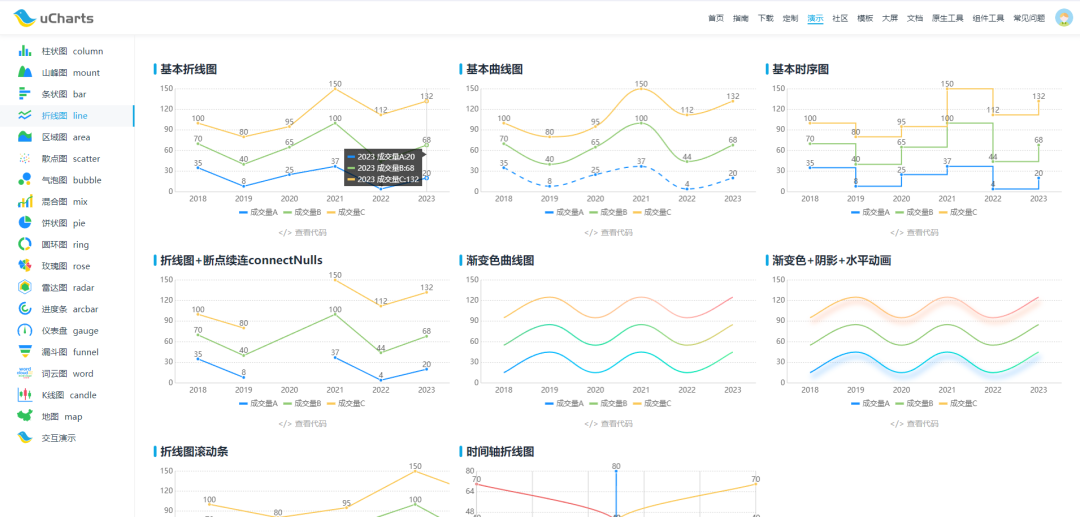1080x517 pixels.
Task: Open the 饼状图 pie chart icon
Action: tap(25, 223)
